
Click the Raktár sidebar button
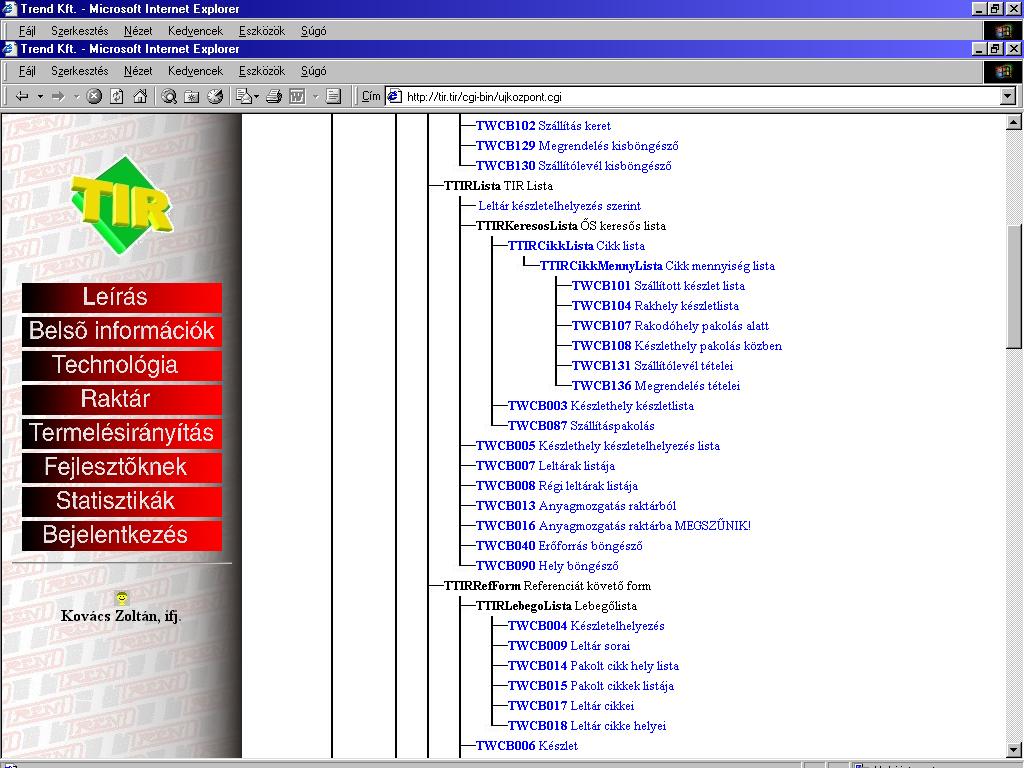[x=121, y=399]
